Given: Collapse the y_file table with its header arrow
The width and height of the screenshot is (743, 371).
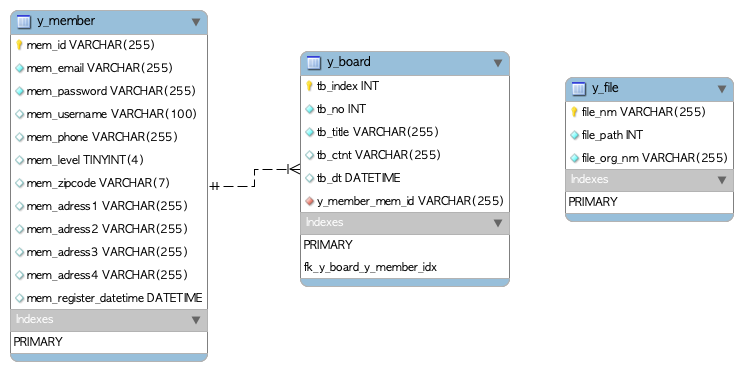Looking at the screenshot, I should point(722,89).
